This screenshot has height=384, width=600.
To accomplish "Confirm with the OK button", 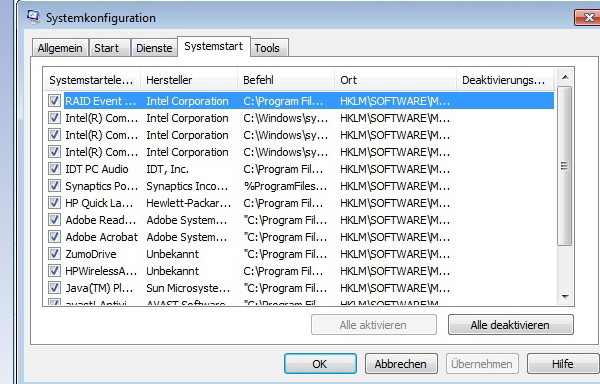I will point(320,363).
